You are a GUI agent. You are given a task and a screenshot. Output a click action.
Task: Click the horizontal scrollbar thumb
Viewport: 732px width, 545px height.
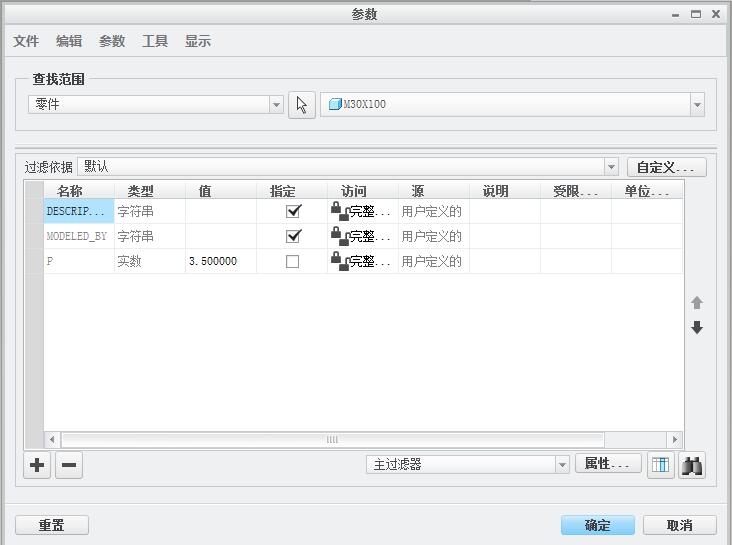[332, 439]
